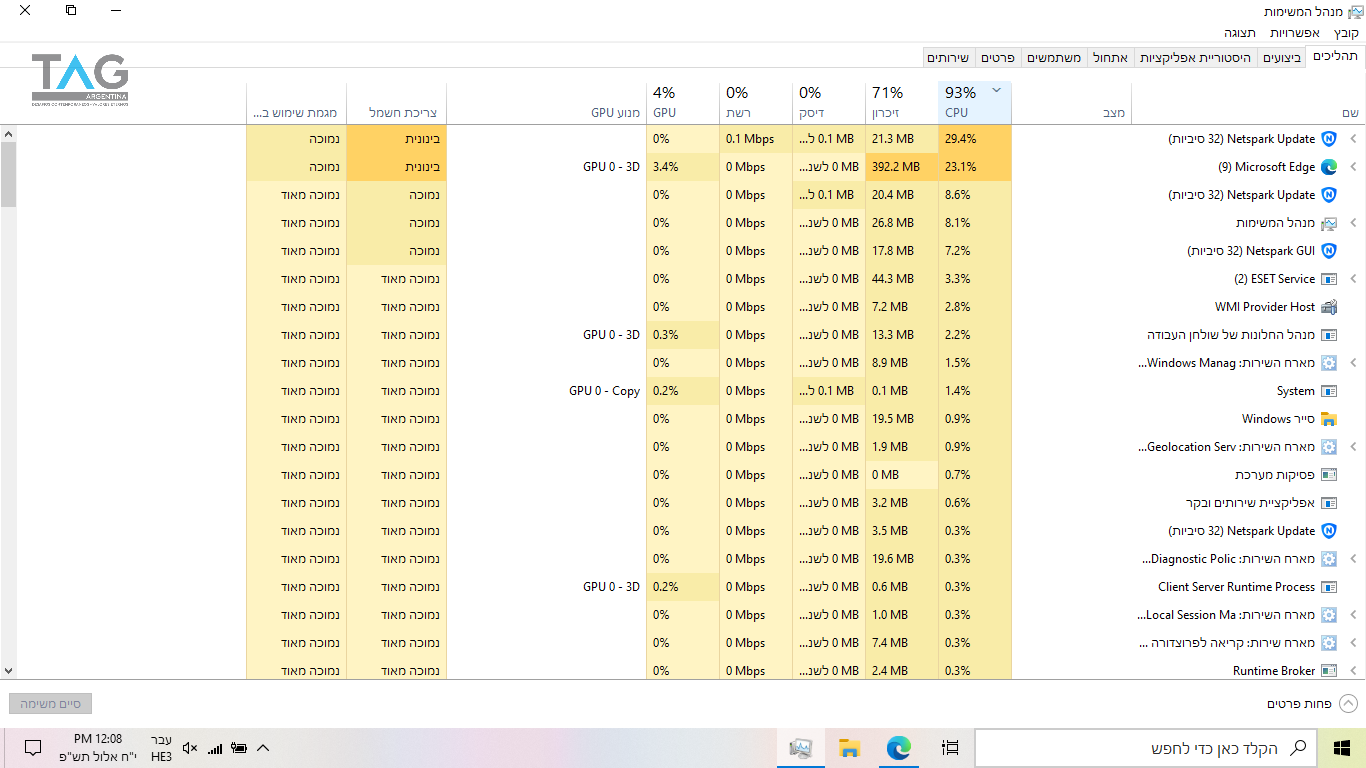1366x768 pixels.
Task: Open Task View from the taskbar
Action: tap(950, 747)
